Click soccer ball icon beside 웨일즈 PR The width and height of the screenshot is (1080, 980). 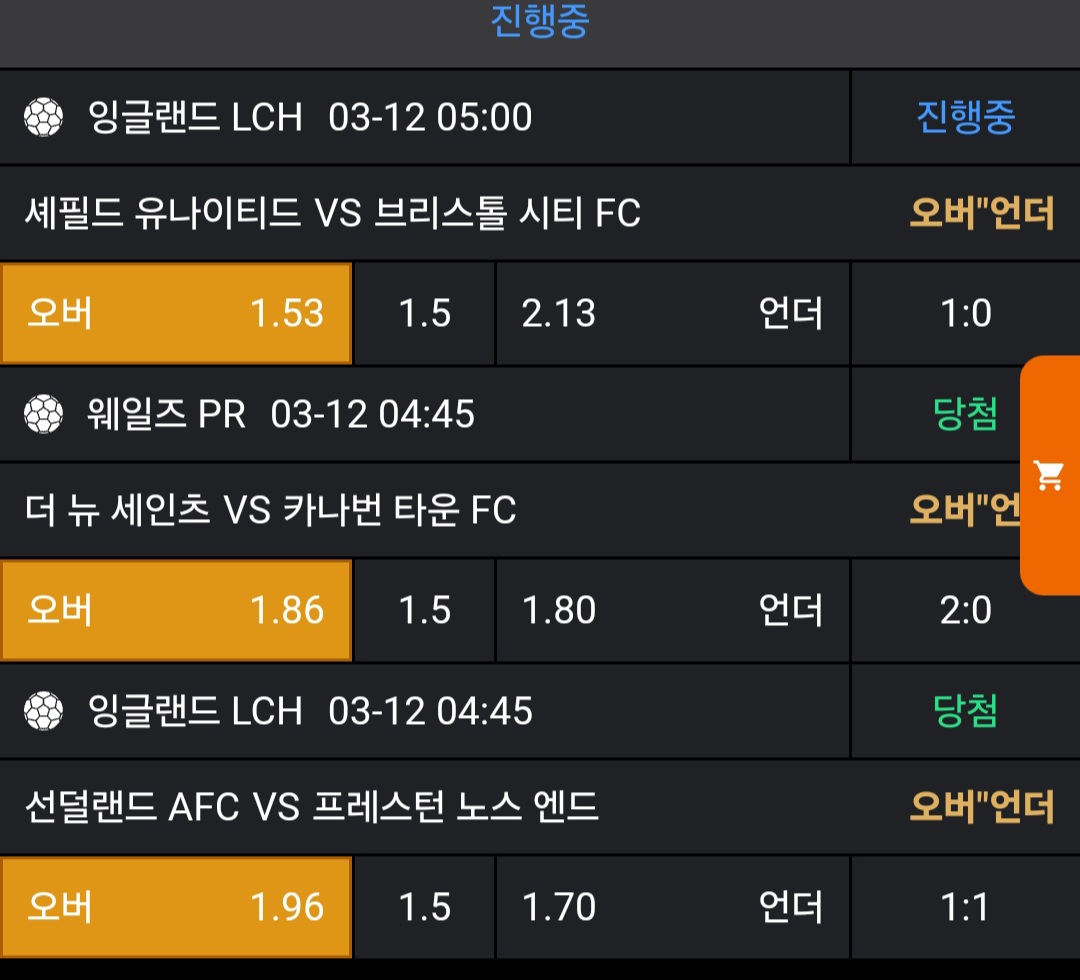point(43,414)
